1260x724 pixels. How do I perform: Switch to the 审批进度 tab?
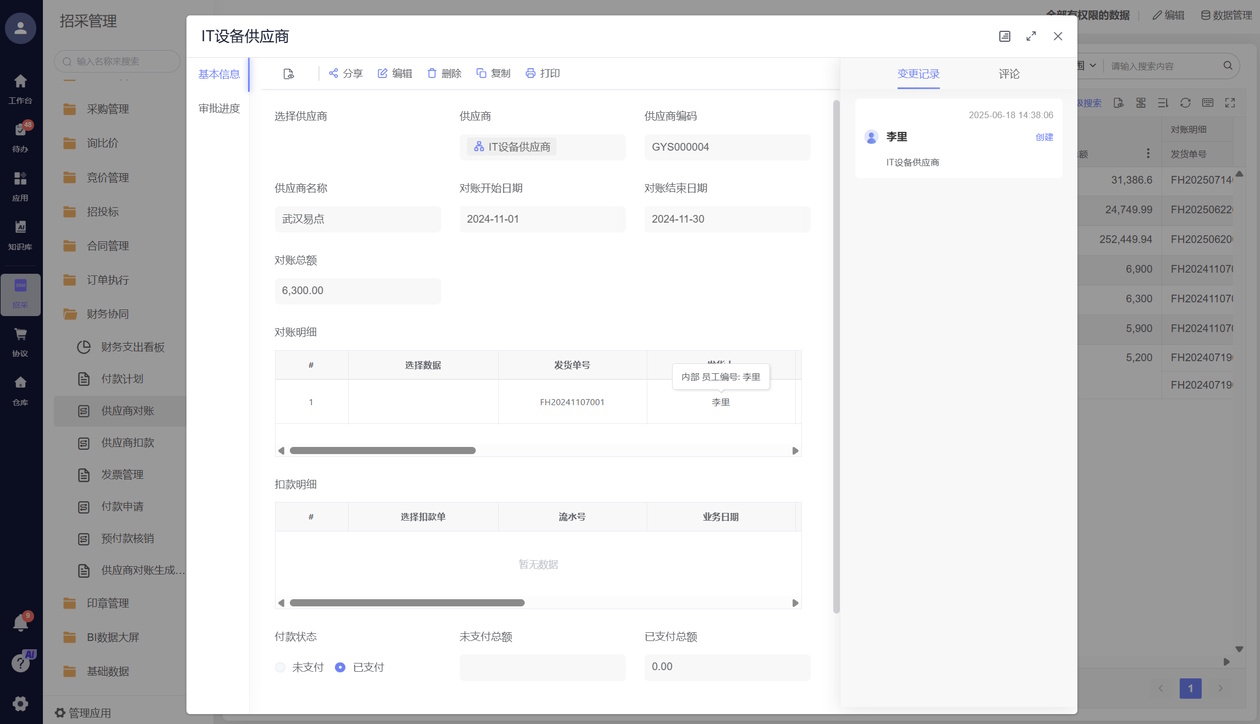(218, 108)
